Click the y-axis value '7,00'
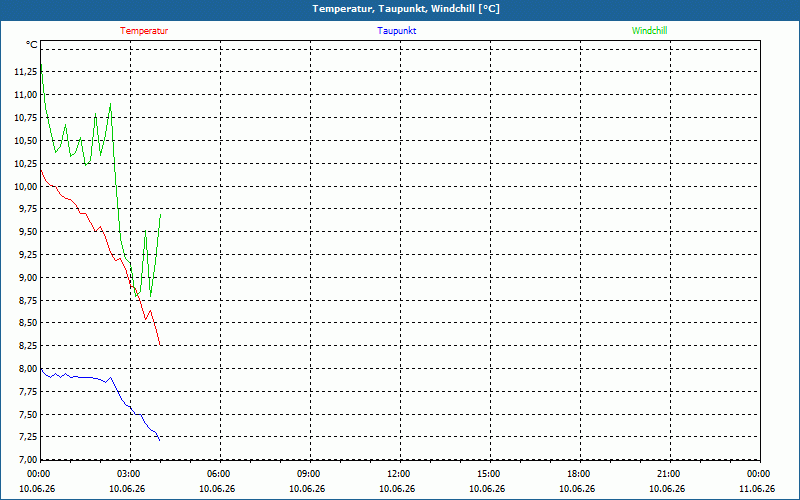This screenshot has width=800, height=500. click(28, 460)
